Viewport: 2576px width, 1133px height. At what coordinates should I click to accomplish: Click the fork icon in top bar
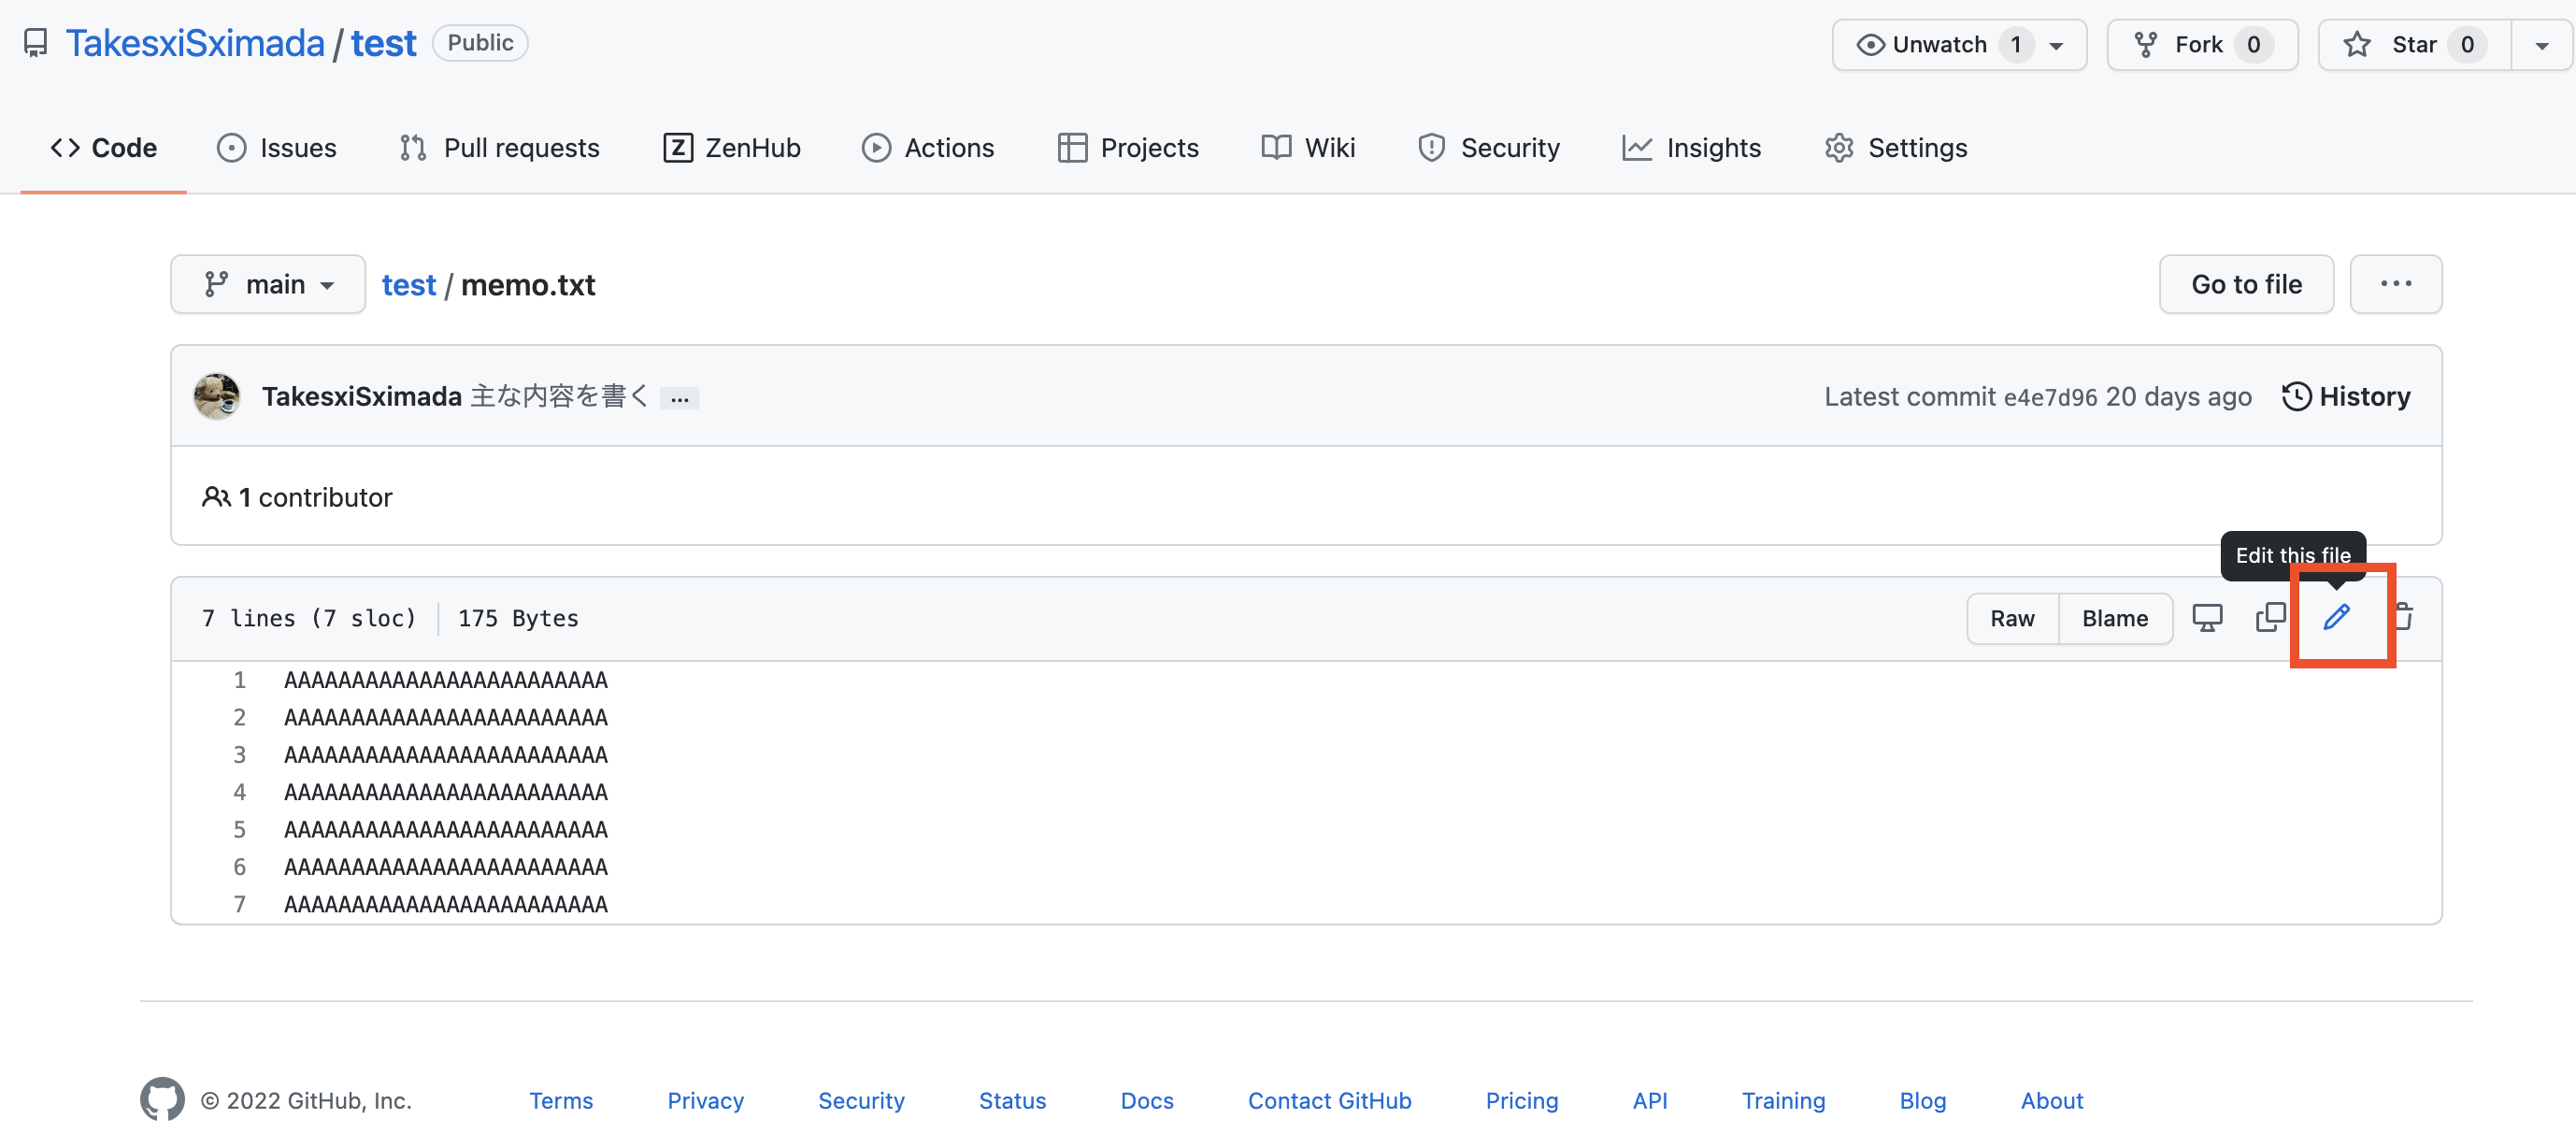coord(2147,43)
